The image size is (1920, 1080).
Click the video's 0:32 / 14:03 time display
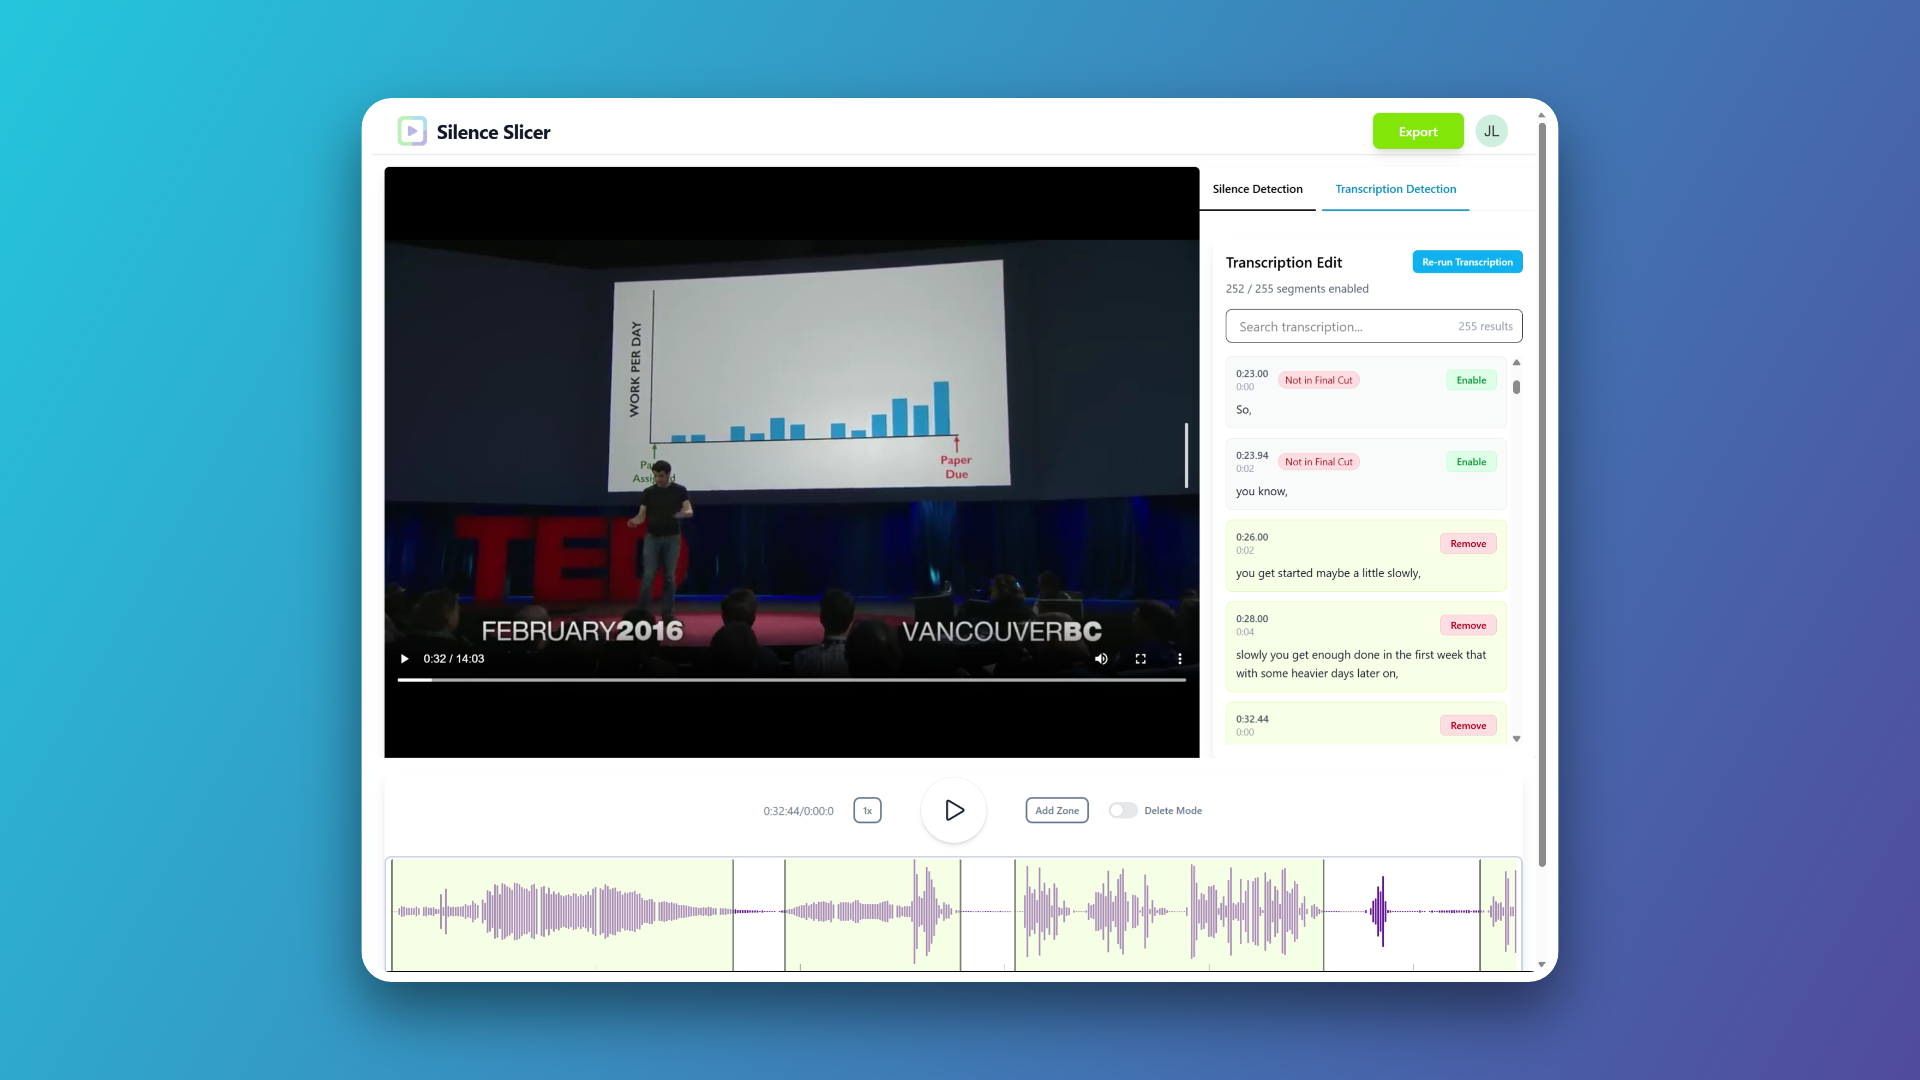click(x=454, y=659)
